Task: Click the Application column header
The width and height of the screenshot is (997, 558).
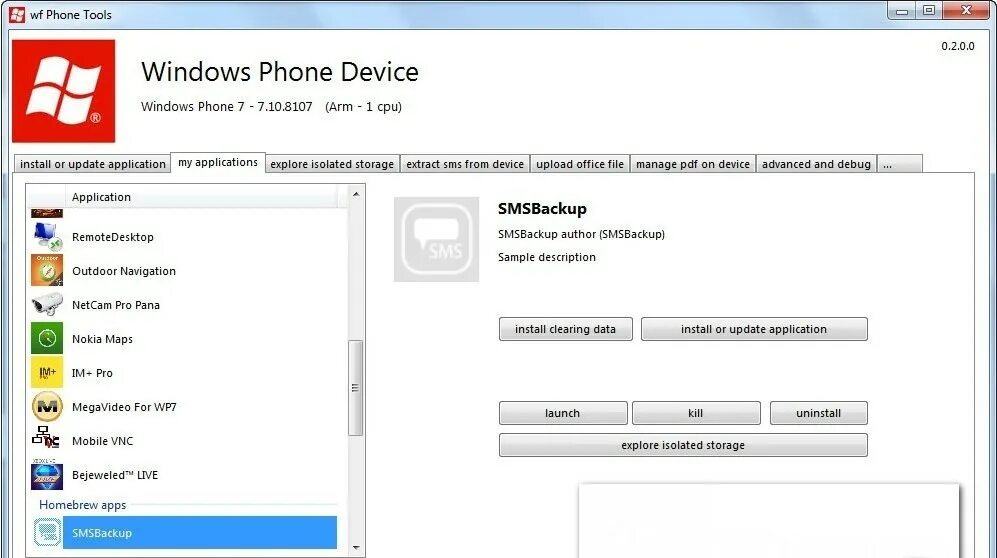Action: pyautogui.click(x=203, y=197)
